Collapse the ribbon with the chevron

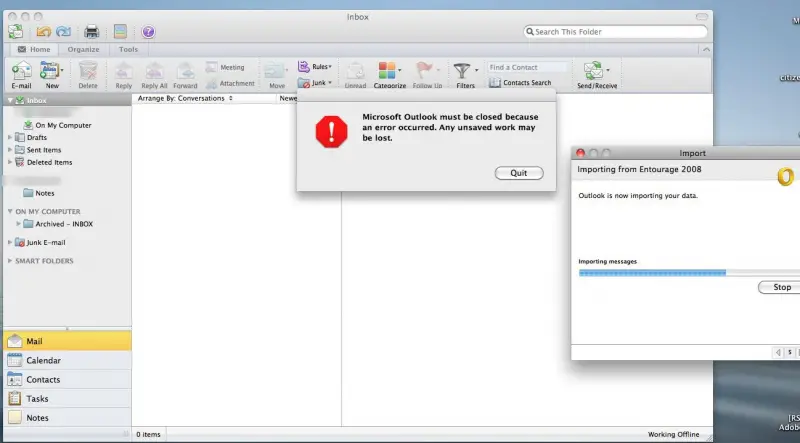point(706,50)
